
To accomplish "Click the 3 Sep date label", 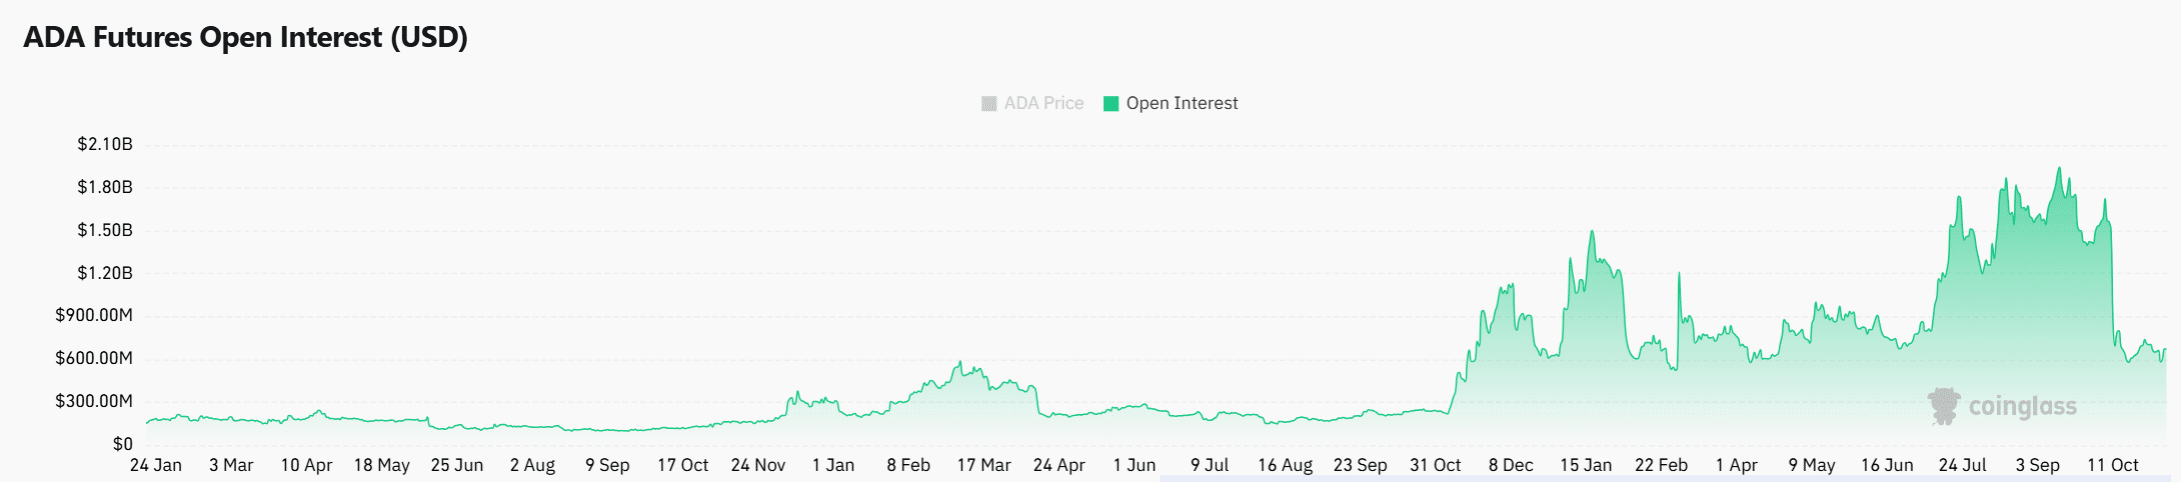I will [2037, 465].
